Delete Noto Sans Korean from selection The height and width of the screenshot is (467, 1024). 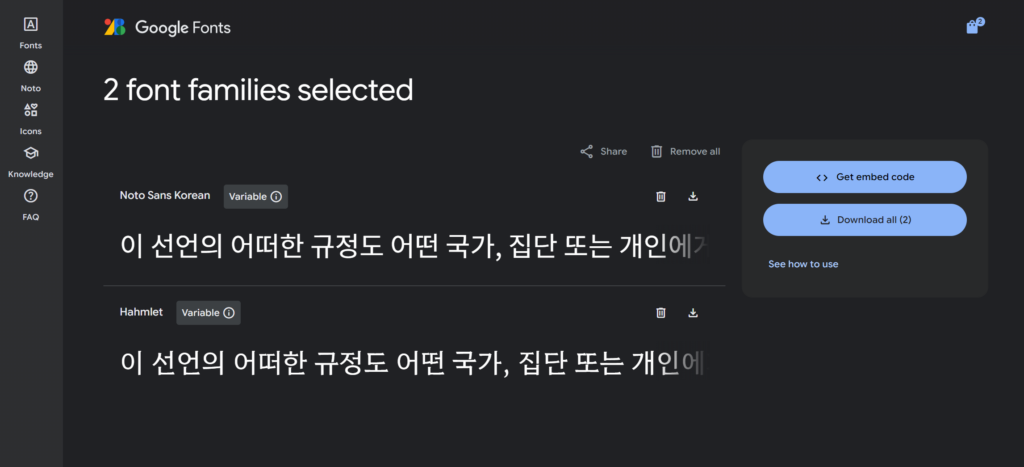[x=660, y=197]
